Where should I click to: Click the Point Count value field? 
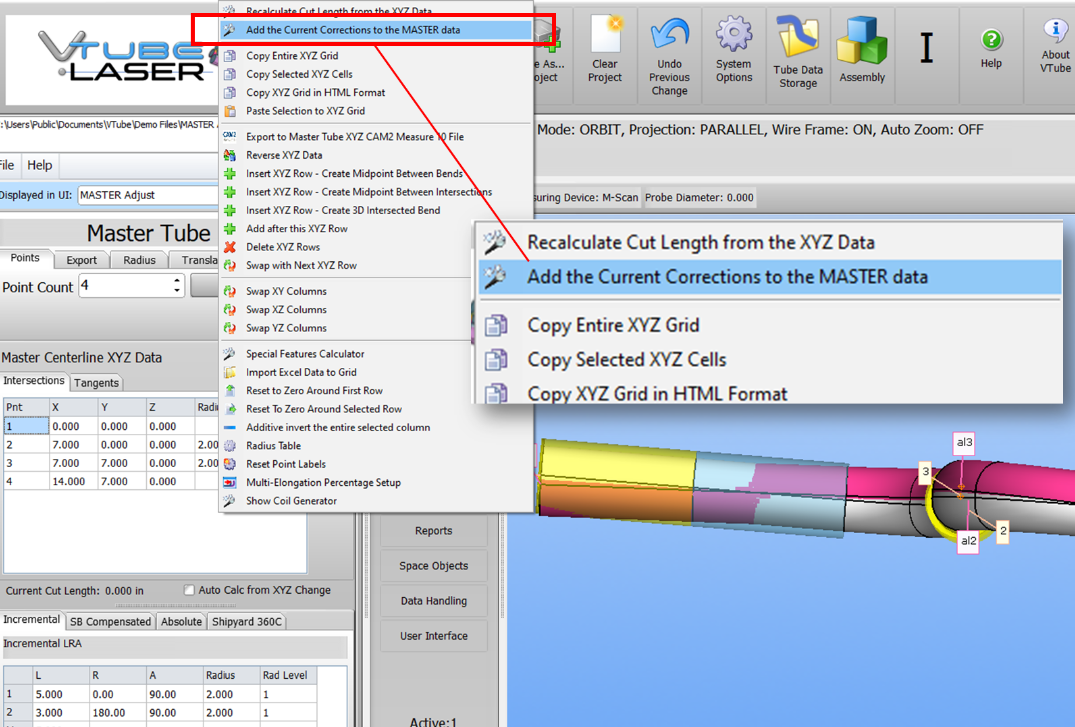[x=125, y=285]
